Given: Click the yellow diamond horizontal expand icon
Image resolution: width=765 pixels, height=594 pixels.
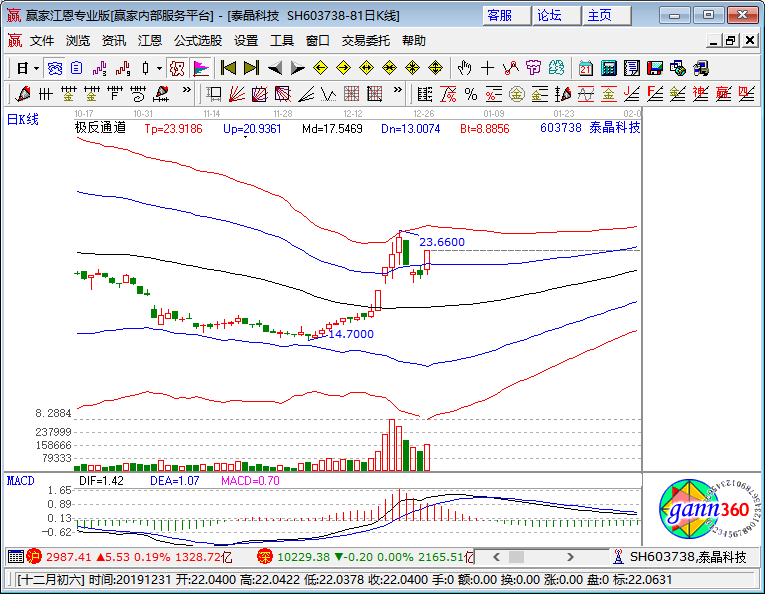Looking at the screenshot, I should pyautogui.click(x=366, y=68).
